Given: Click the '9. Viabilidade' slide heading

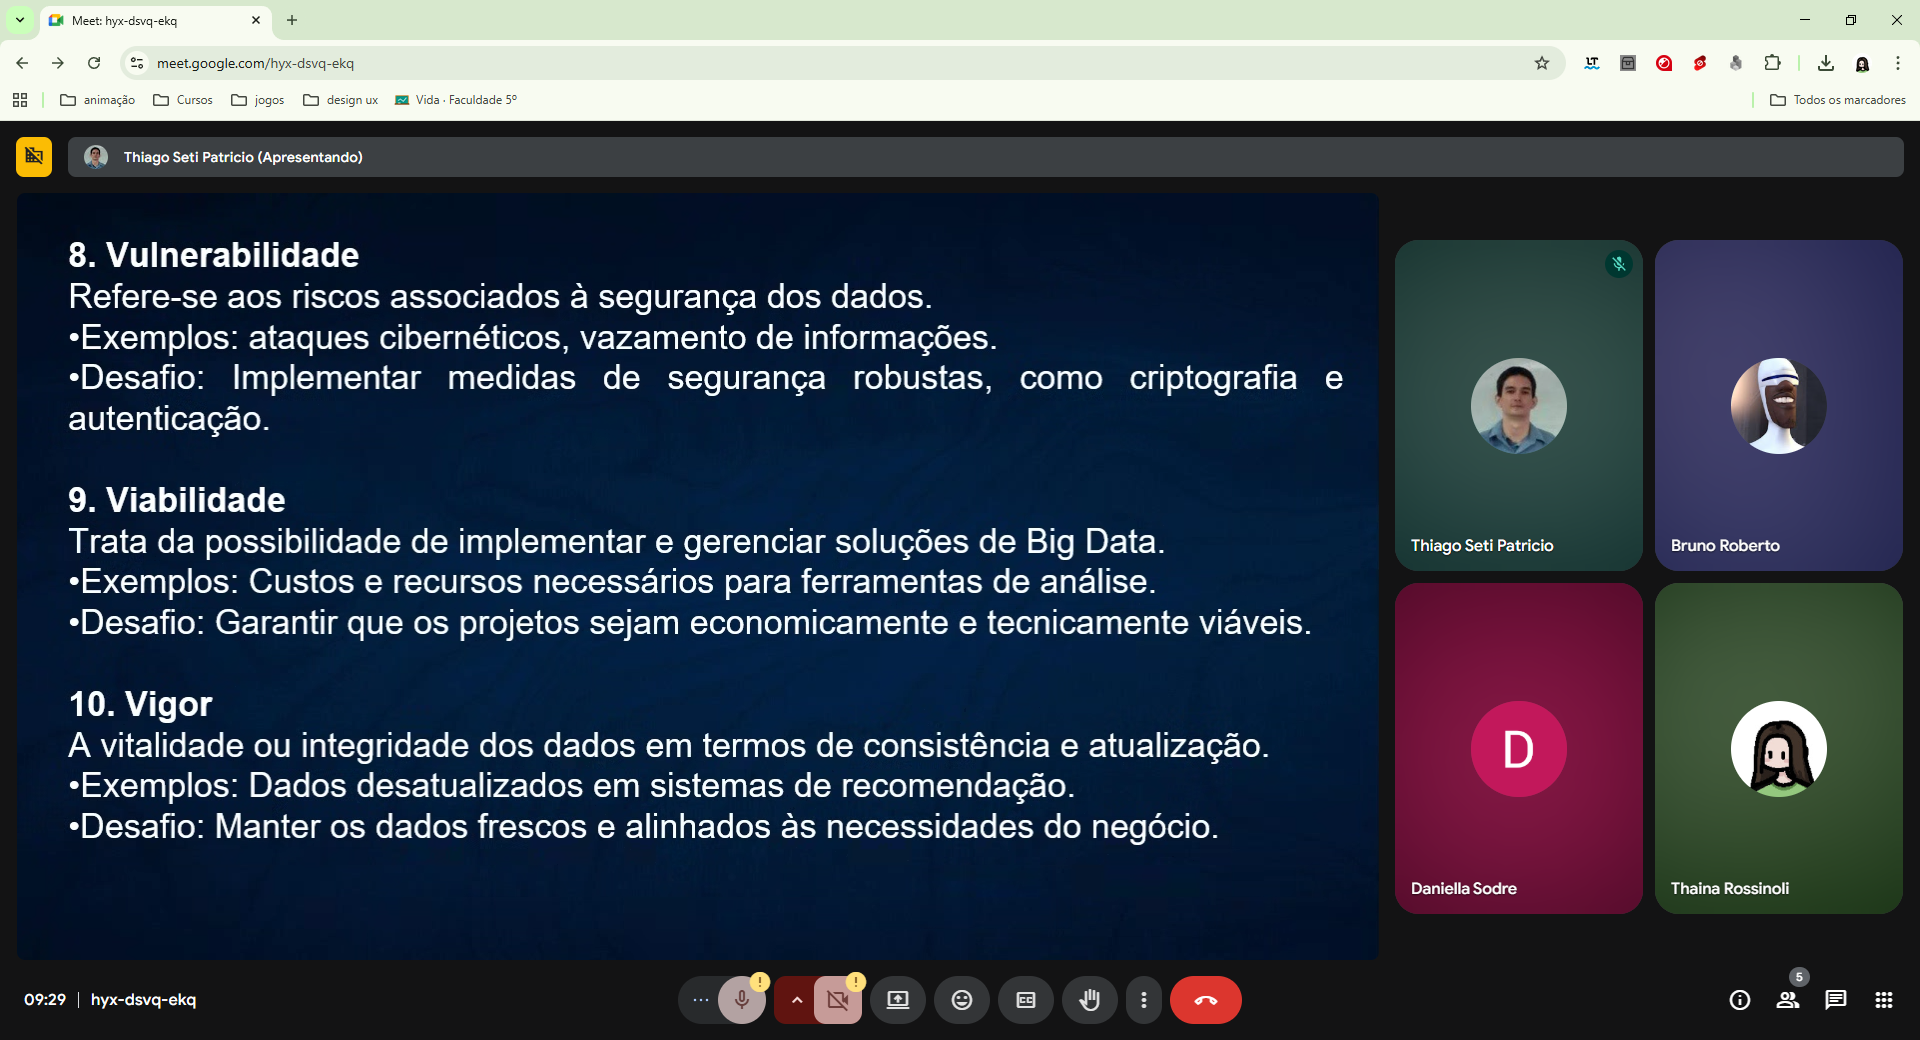Looking at the screenshot, I should pyautogui.click(x=177, y=500).
